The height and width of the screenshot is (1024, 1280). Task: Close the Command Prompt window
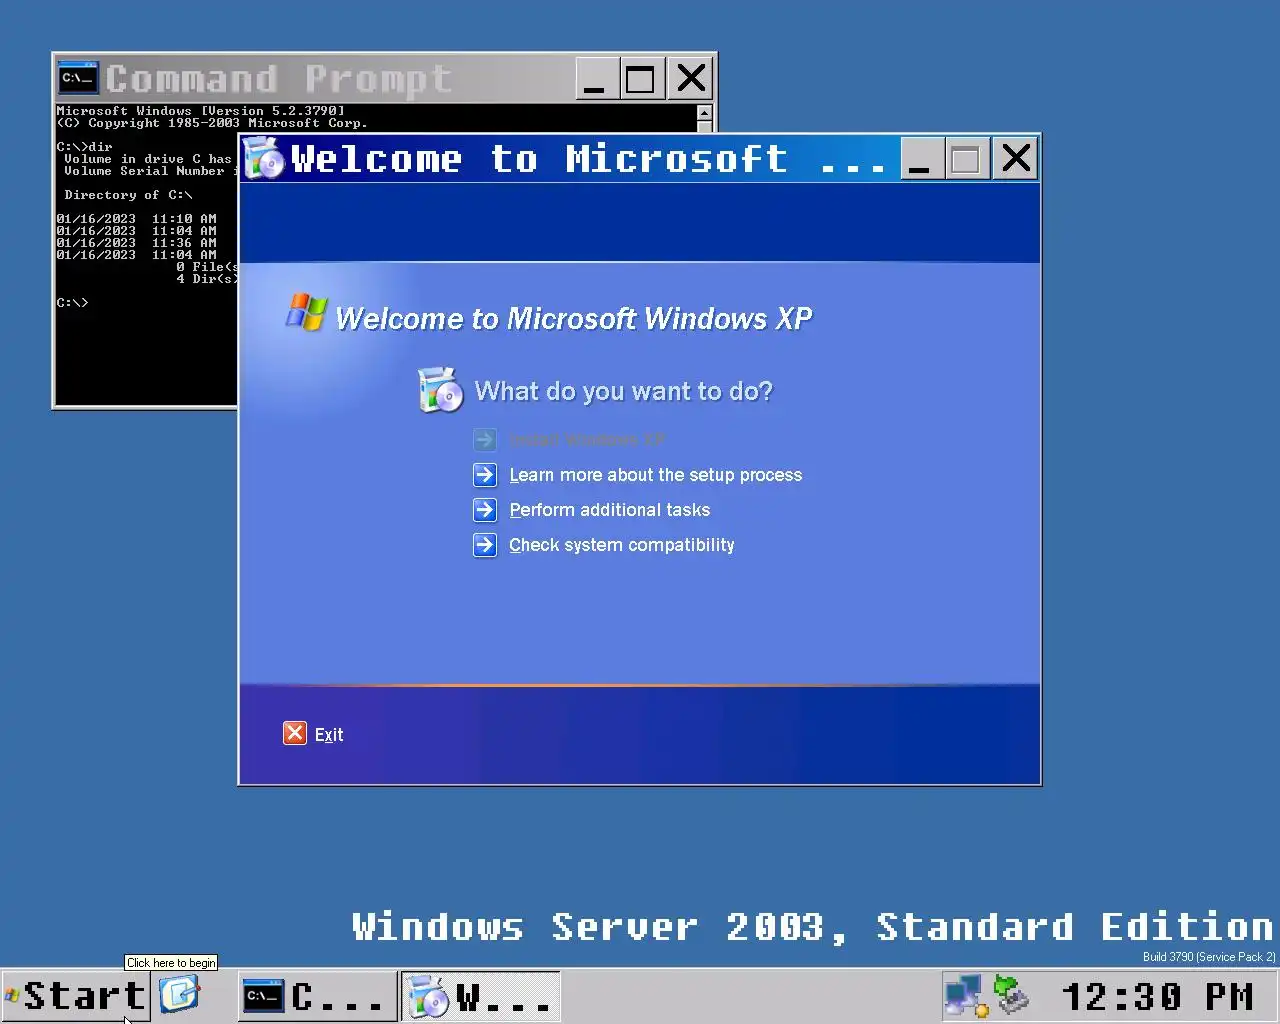click(690, 78)
